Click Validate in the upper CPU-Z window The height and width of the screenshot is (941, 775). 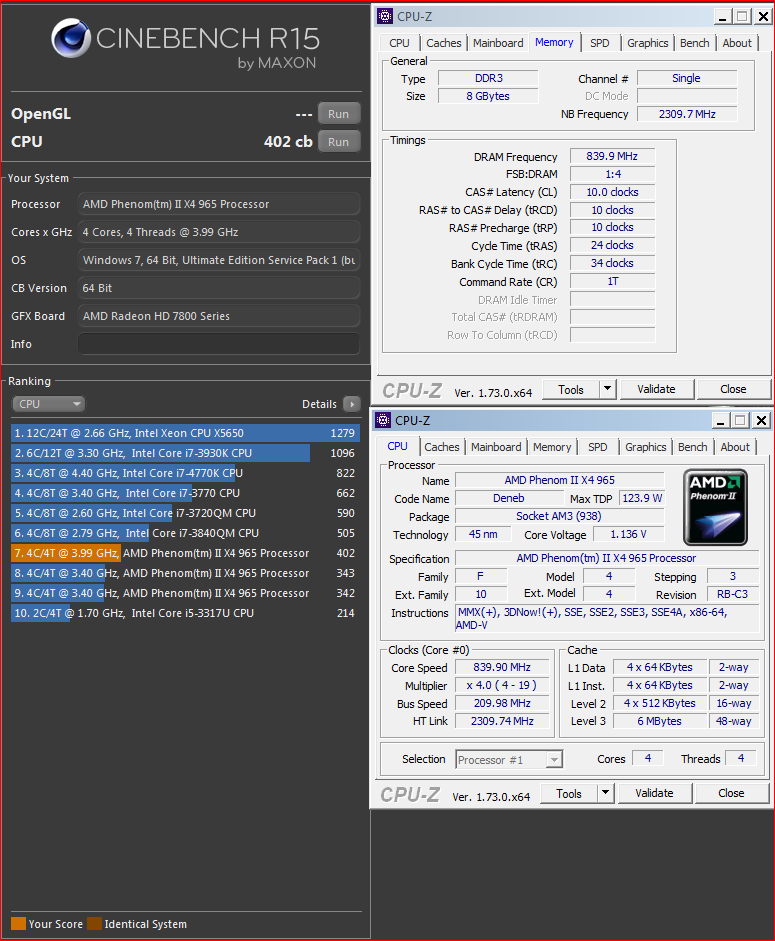[x=656, y=389]
